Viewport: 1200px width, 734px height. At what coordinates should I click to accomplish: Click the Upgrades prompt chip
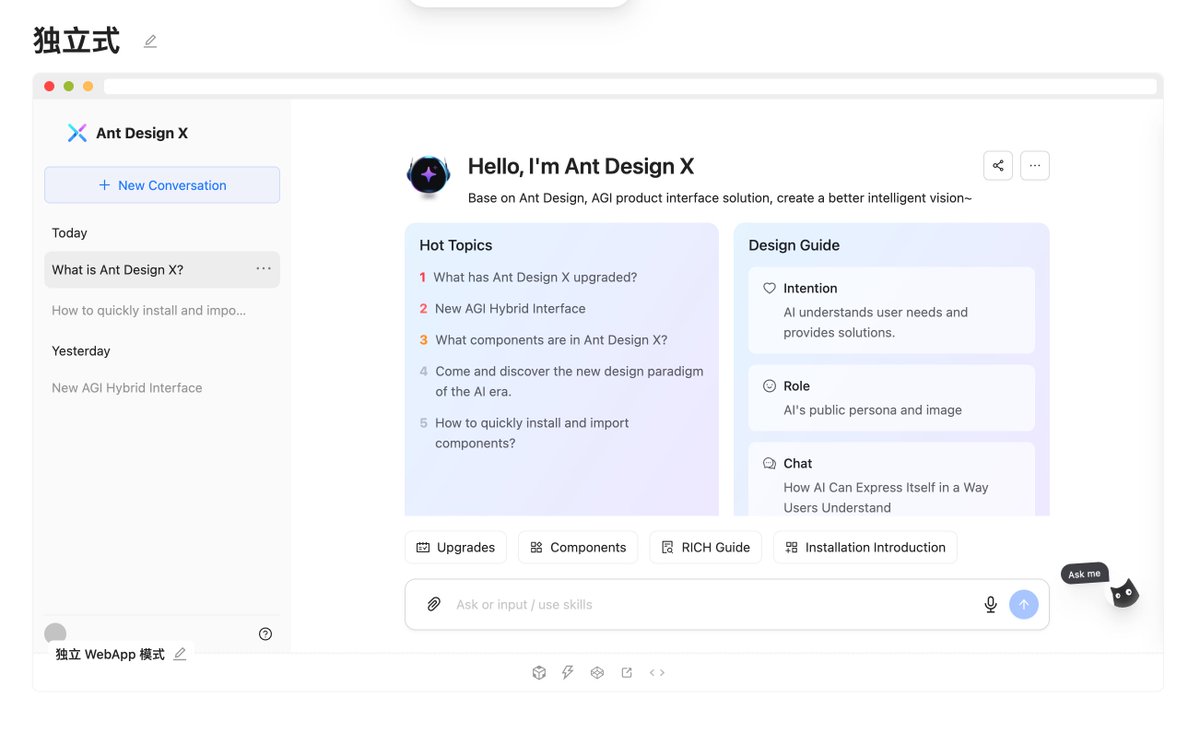tap(456, 547)
